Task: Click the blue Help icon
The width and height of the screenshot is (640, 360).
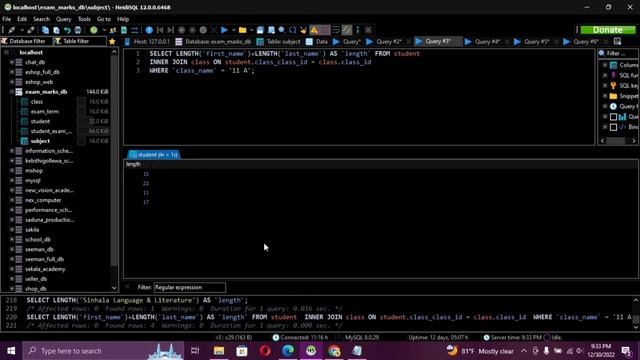Action: click(149, 30)
